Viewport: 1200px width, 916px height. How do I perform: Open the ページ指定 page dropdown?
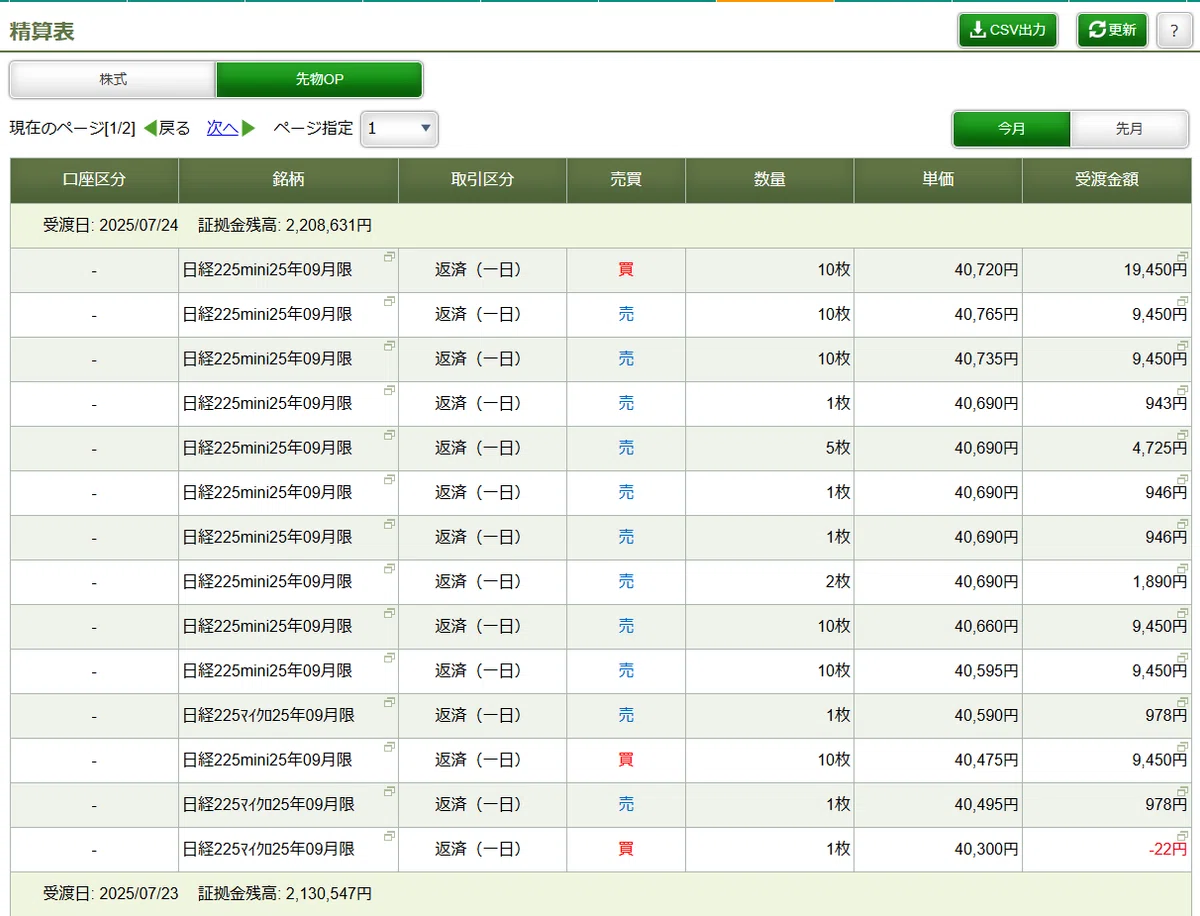point(399,128)
